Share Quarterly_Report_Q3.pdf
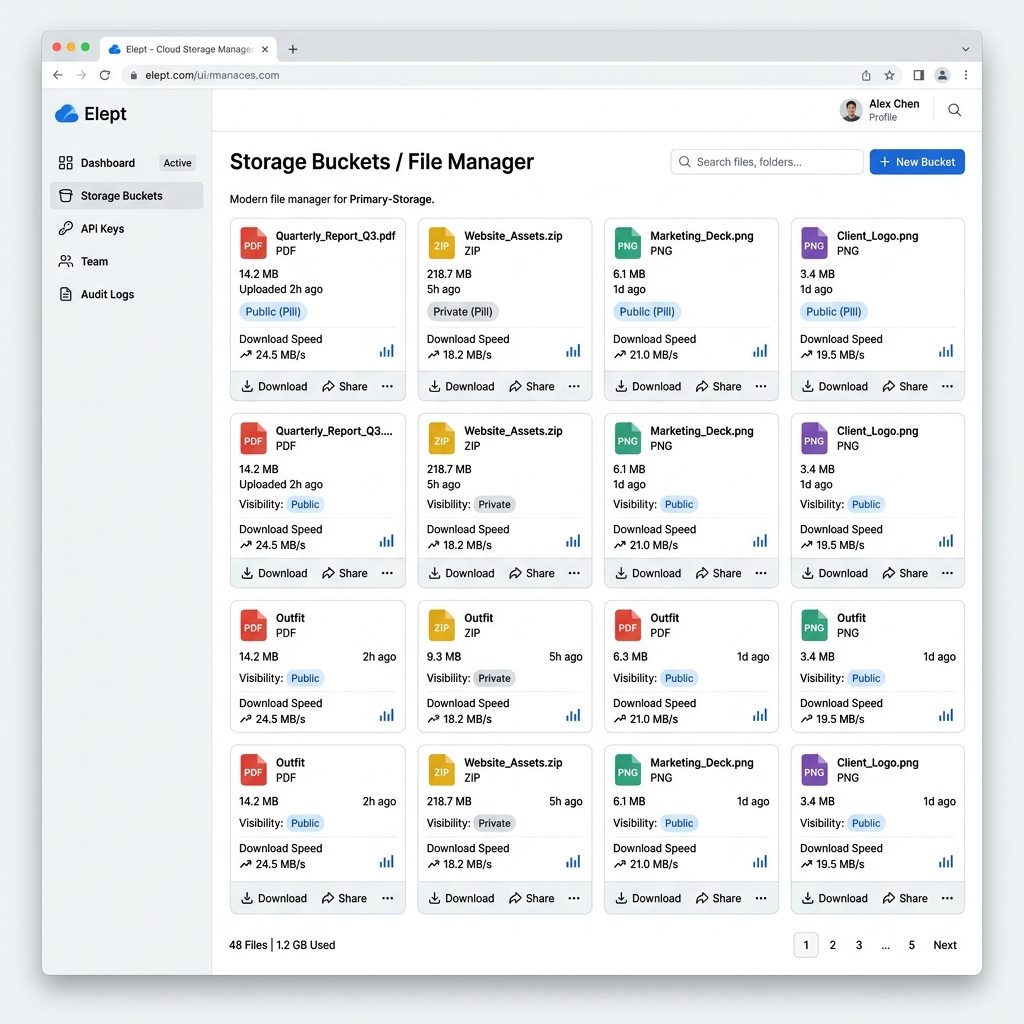1024x1024 pixels. point(345,387)
